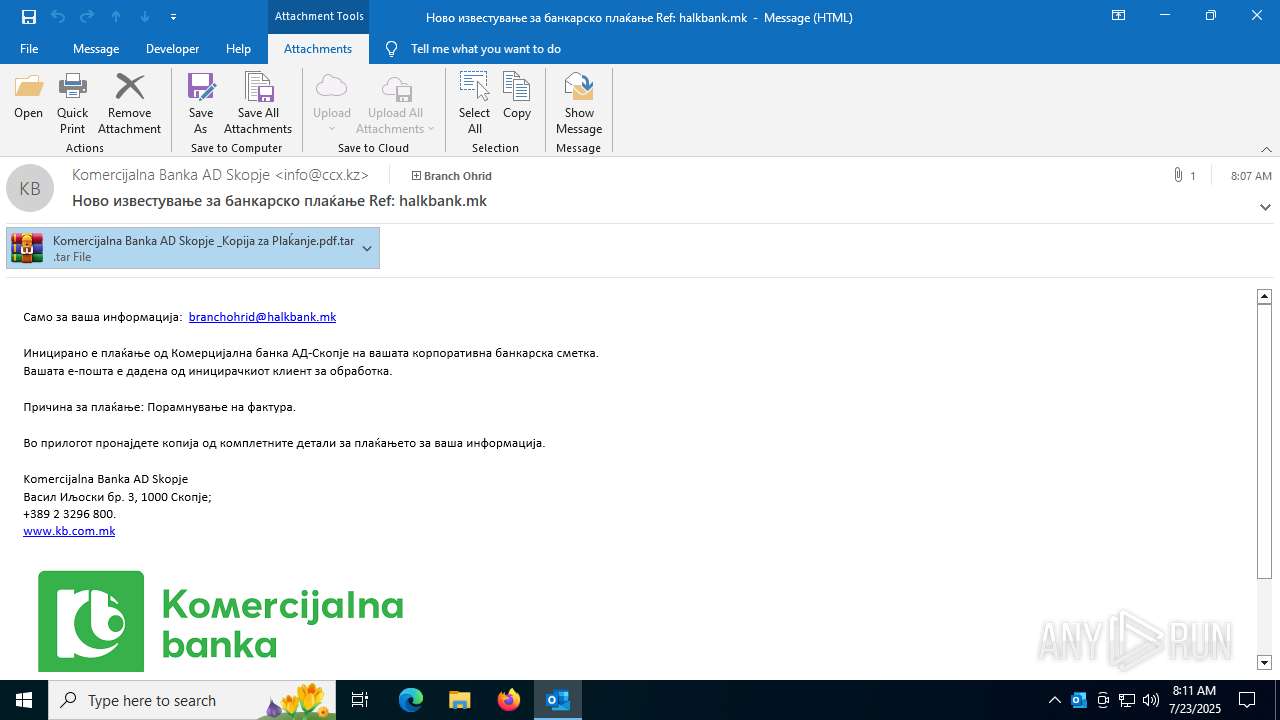Open the Customize Quick Access Toolbar dropdown
This screenshot has height=720, width=1280.
pyautogui.click(x=173, y=17)
